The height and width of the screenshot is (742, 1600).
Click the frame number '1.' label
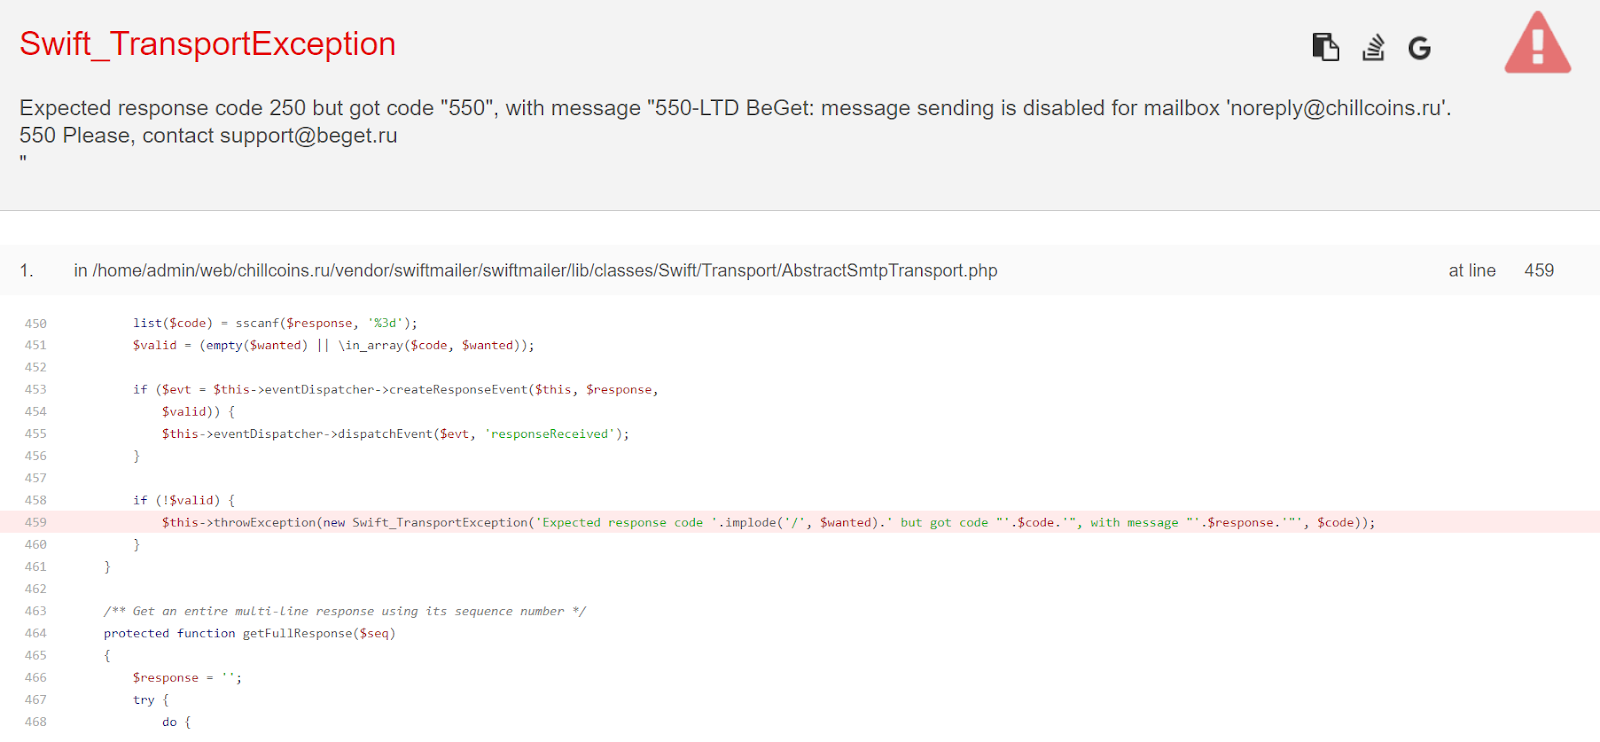click(x=27, y=271)
